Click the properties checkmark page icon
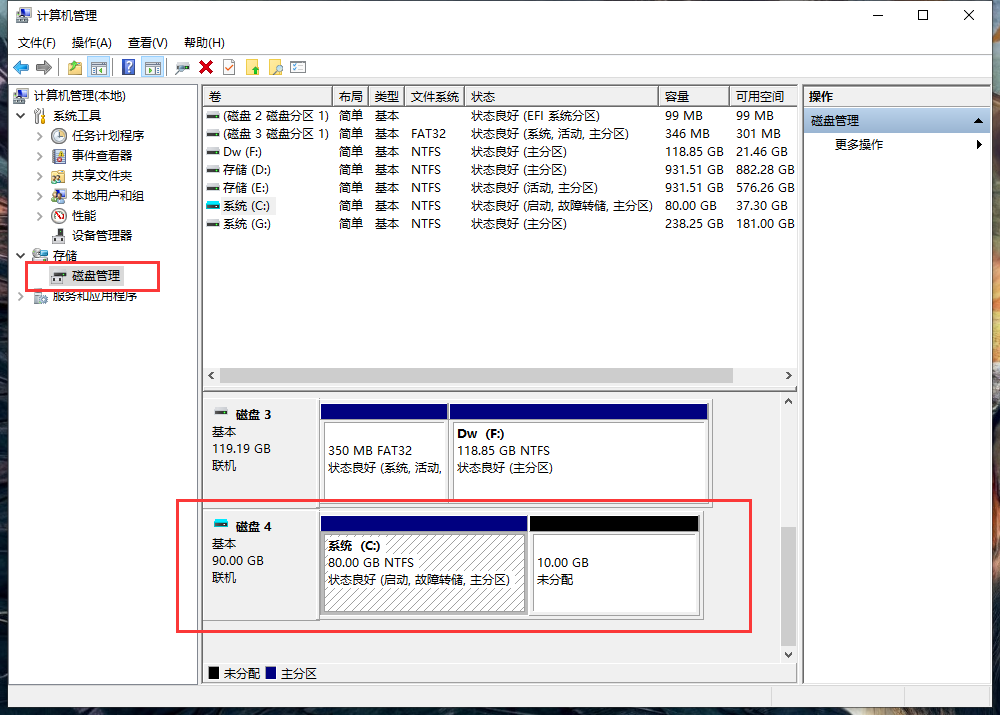The width and height of the screenshot is (1000, 715). click(229, 67)
